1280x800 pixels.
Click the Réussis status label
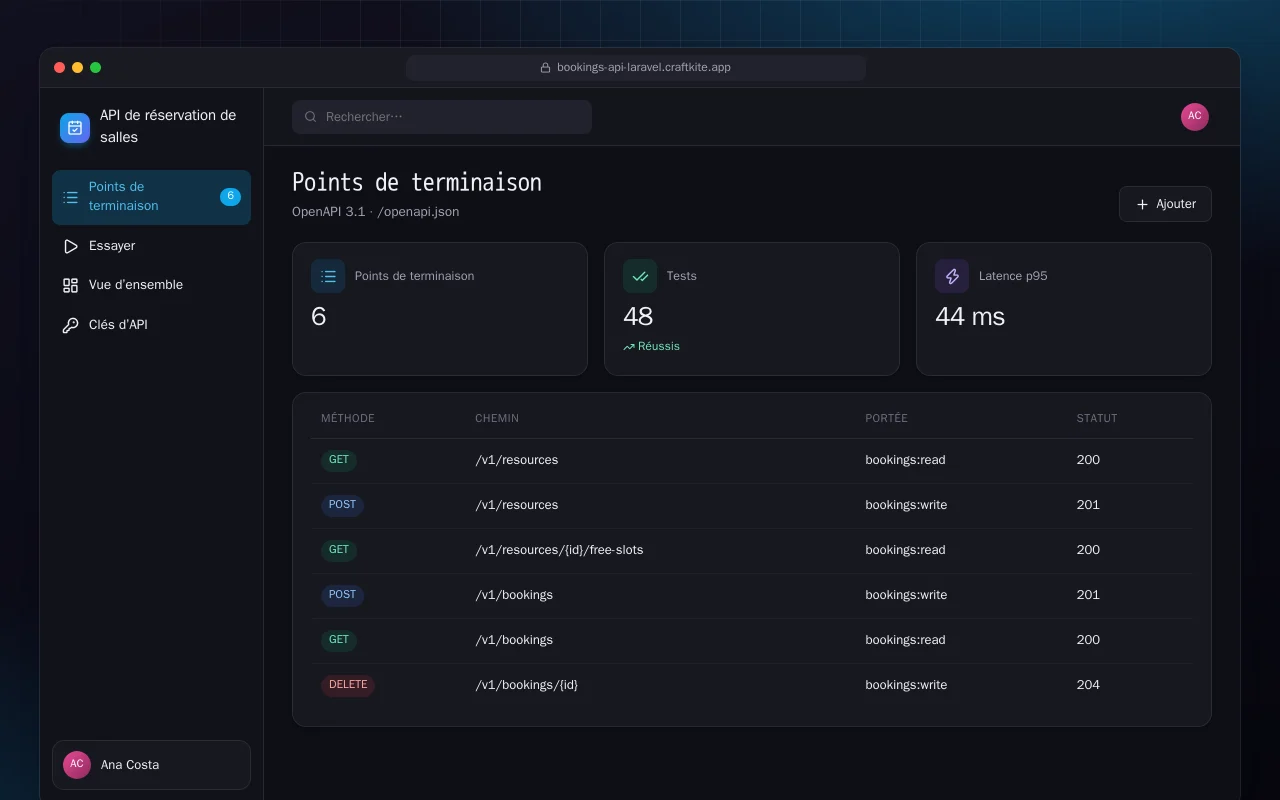[659, 347]
